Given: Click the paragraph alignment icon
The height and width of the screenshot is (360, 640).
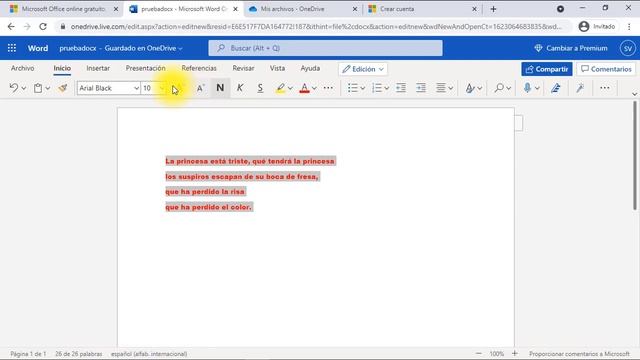Looking at the screenshot, I should point(441,88).
